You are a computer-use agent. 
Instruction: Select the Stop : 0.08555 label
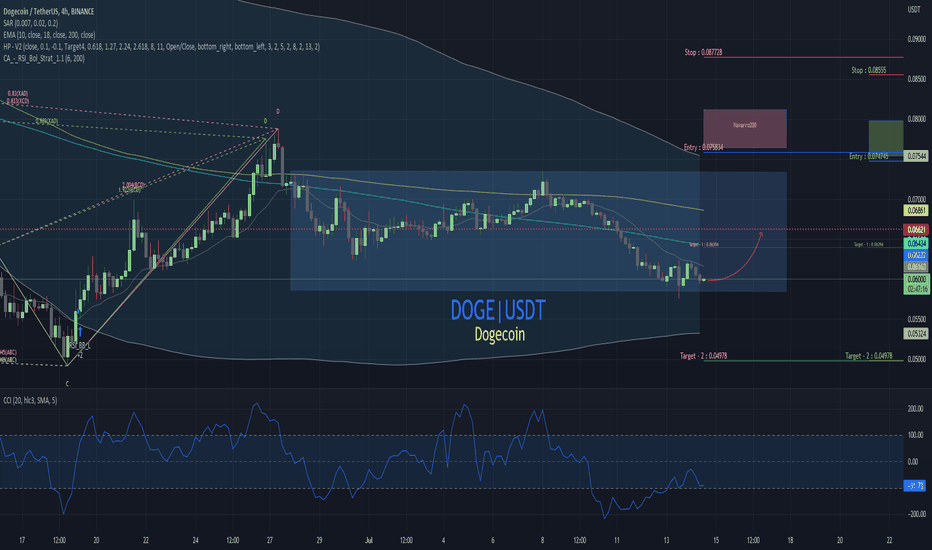click(x=868, y=70)
